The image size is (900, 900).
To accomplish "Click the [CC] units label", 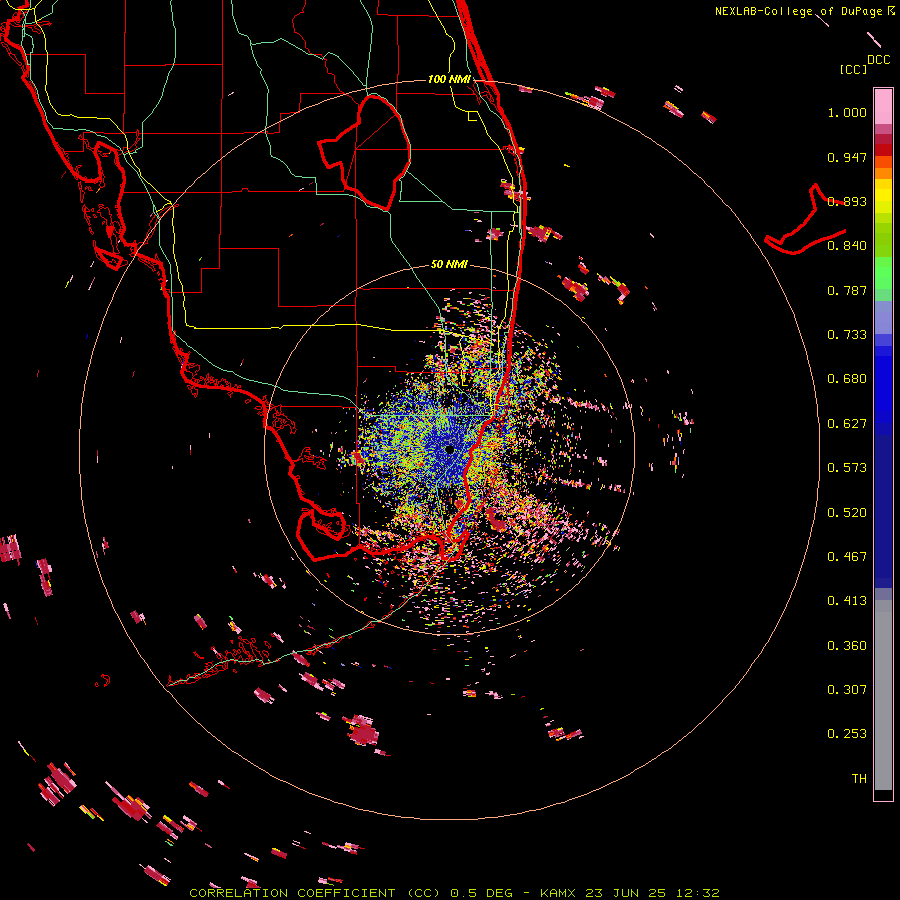I will [x=853, y=69].
